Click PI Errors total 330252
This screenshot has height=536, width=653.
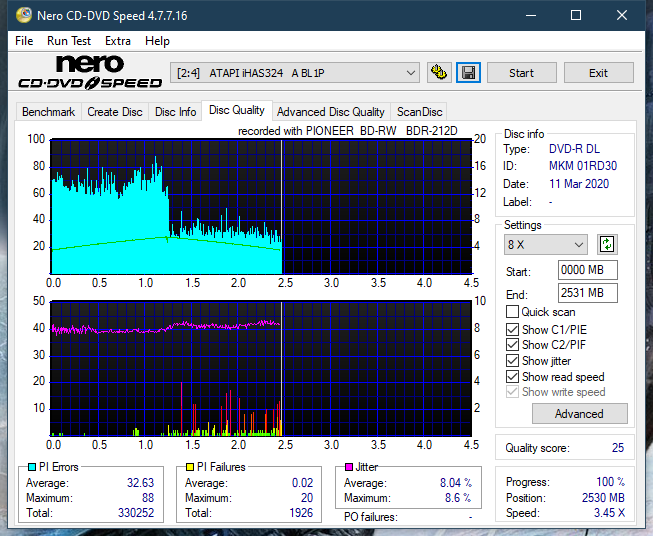136,513
